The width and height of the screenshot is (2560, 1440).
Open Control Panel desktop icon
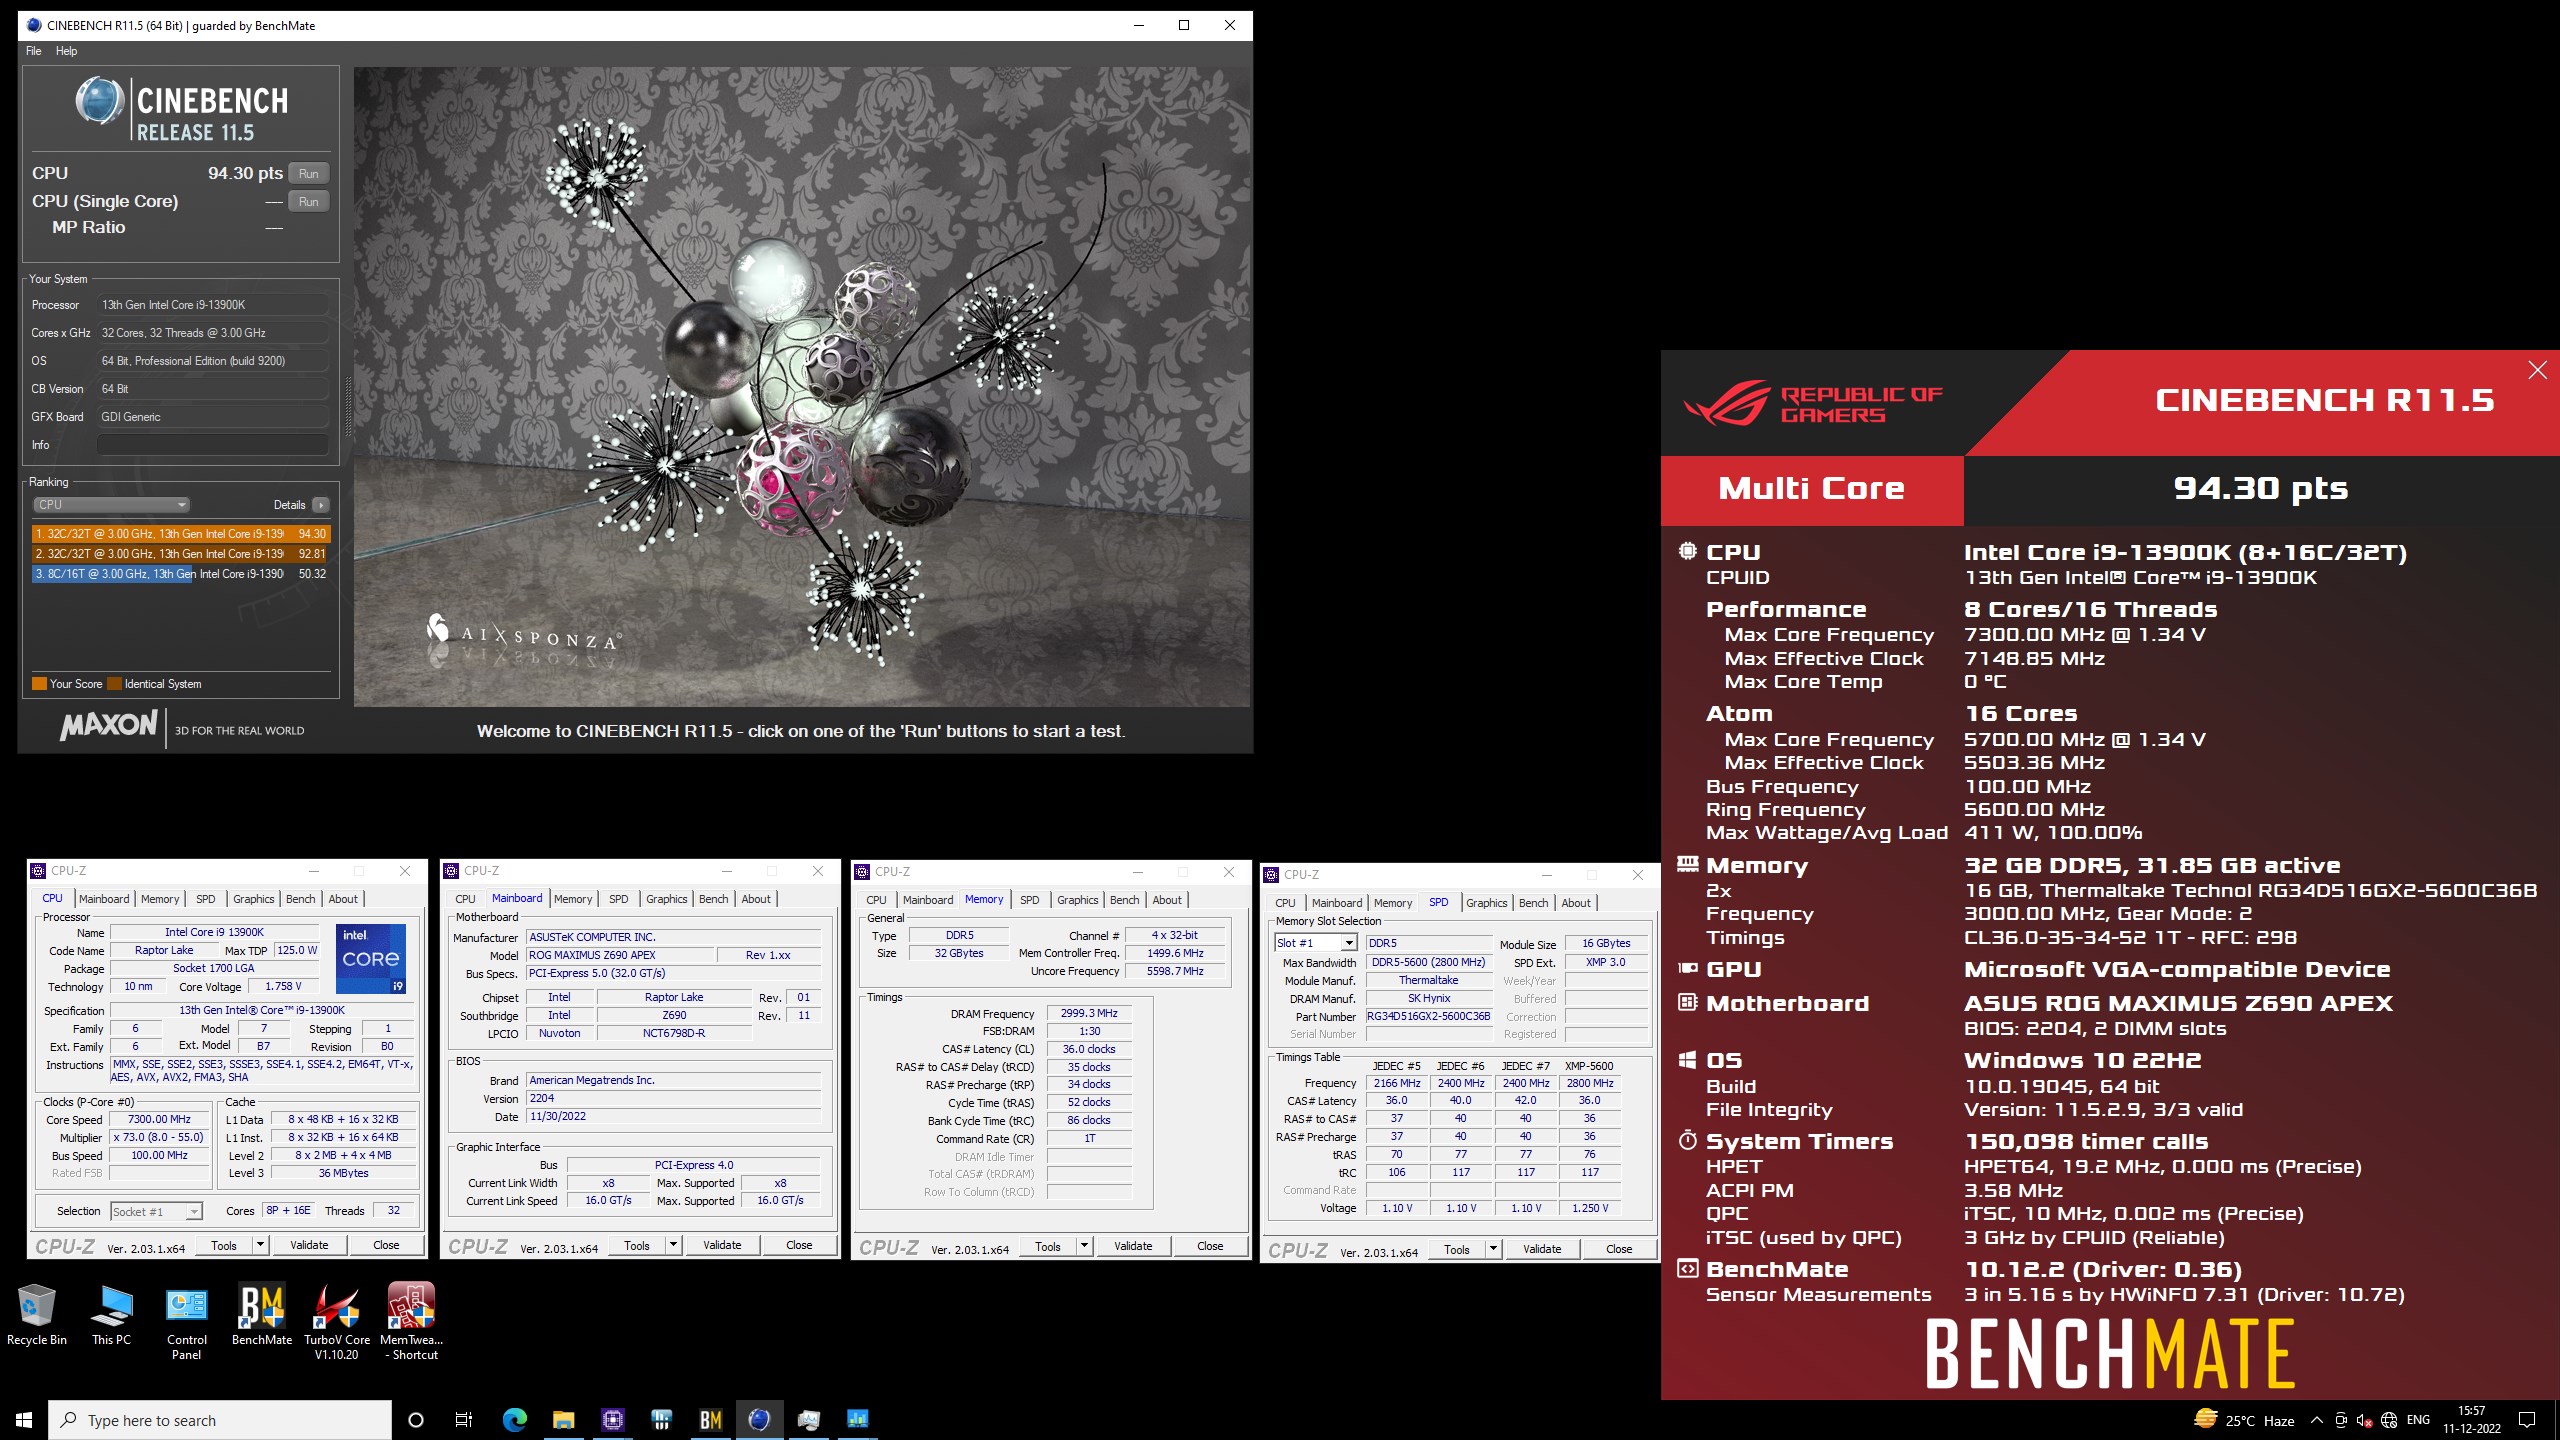187,1324
